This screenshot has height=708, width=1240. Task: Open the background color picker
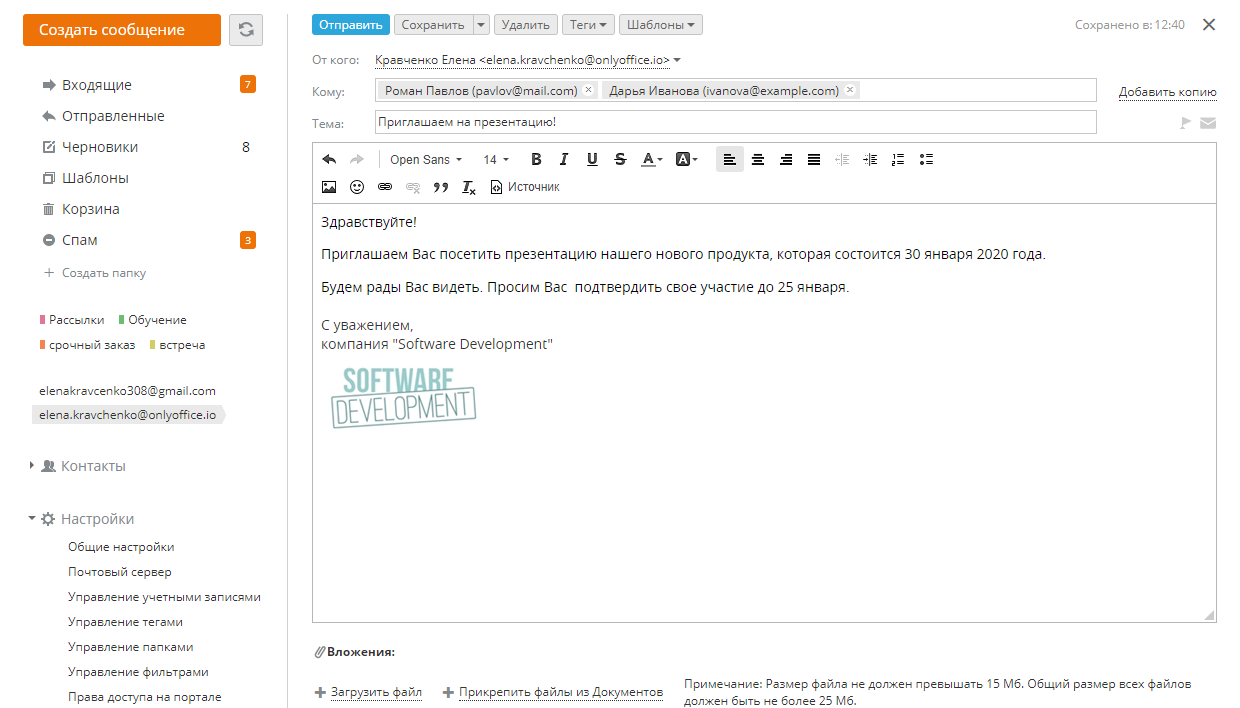point(687,159)
